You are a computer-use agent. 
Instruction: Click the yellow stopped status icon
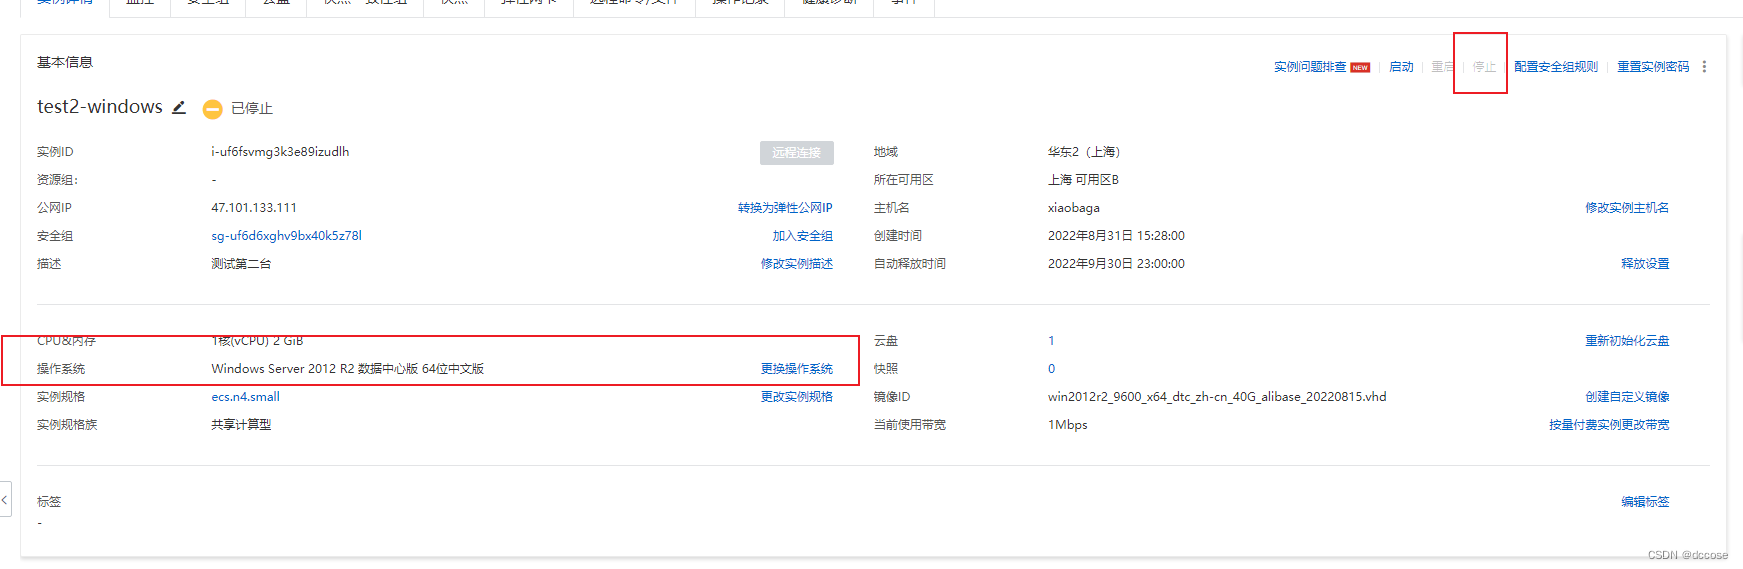(x=212, y=109)
